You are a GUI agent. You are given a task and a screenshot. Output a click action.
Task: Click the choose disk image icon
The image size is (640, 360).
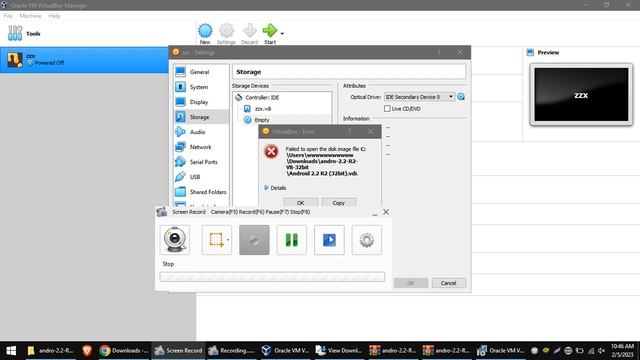coord(461,97)
